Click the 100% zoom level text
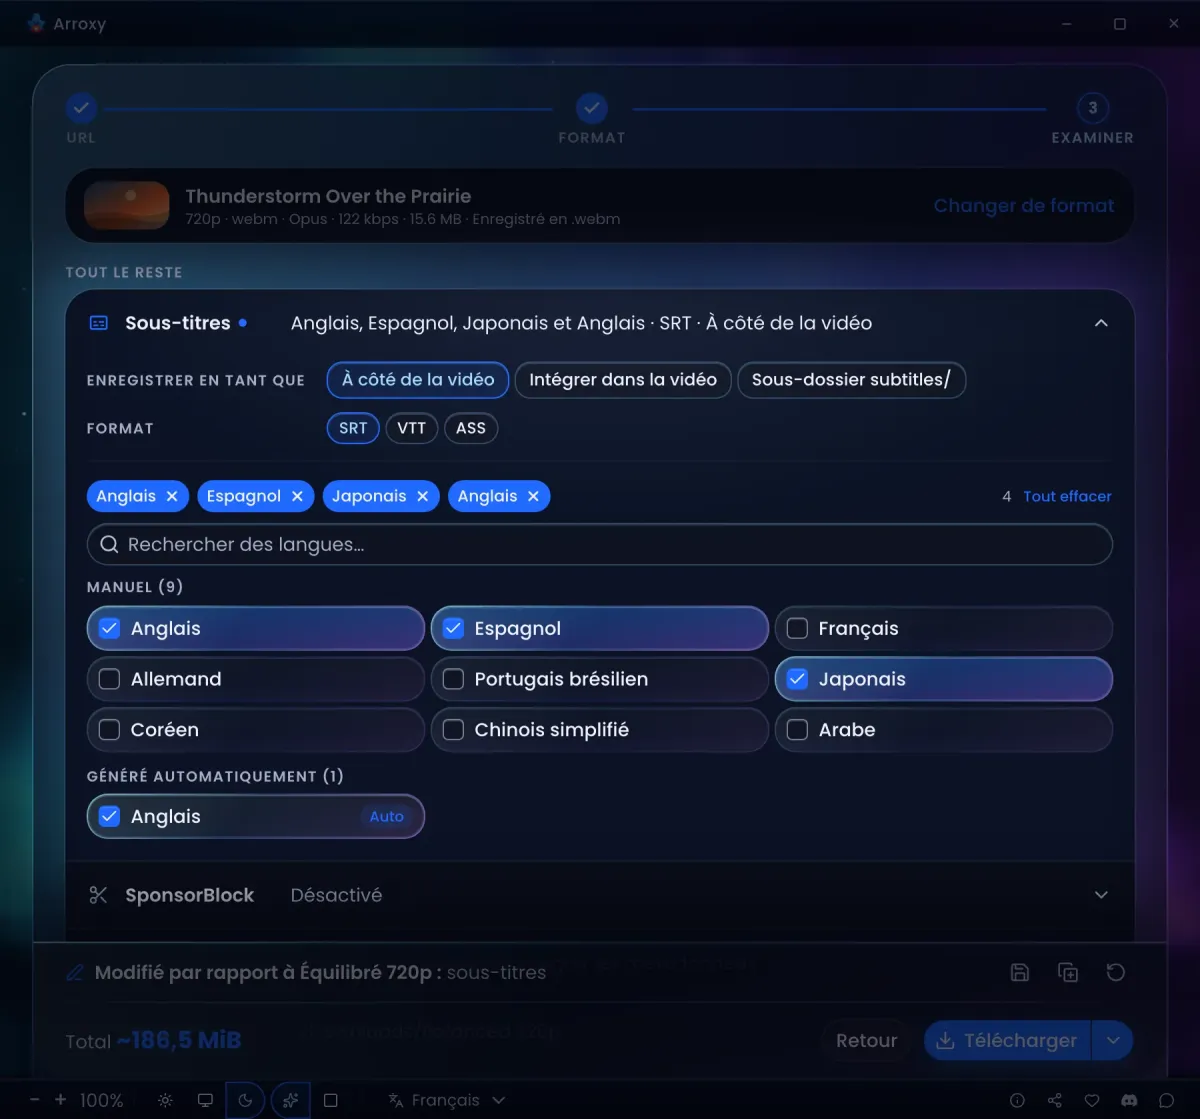 101,1100
